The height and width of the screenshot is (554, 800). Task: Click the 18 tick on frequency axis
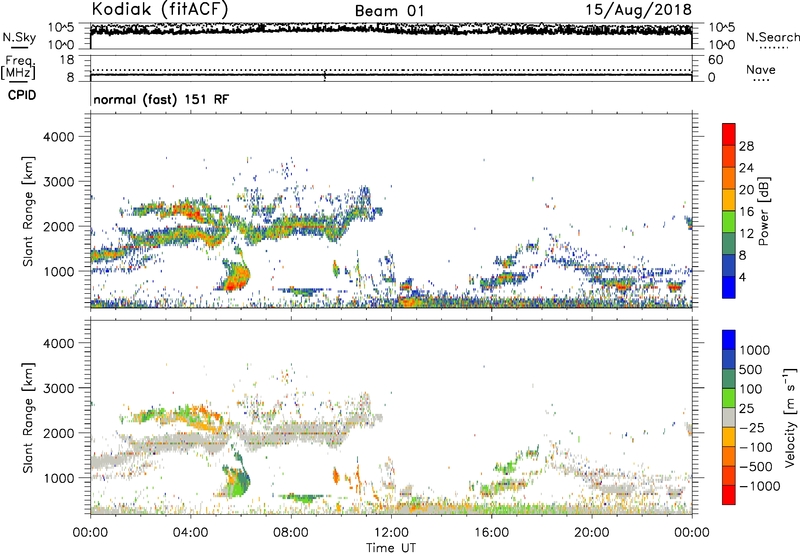[x=67, y=60]
